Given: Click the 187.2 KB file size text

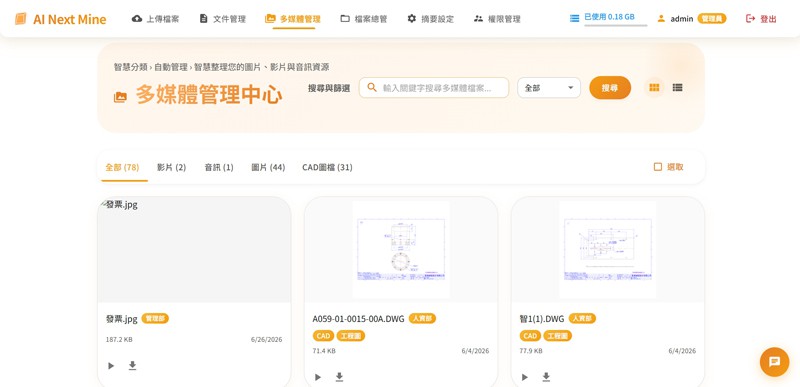Looking at the screenshot, I should pyautogui.click(x=119, y=340).
